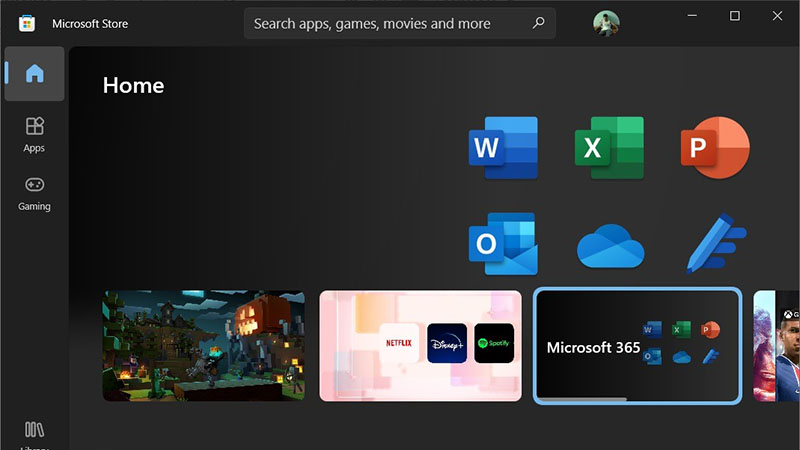Image resolution: width=800 pixels, height=450 pixels.
Task: Click the small Word icon in Microsoft 365 card
Action: pyautogui.click(x=653, y=330)
